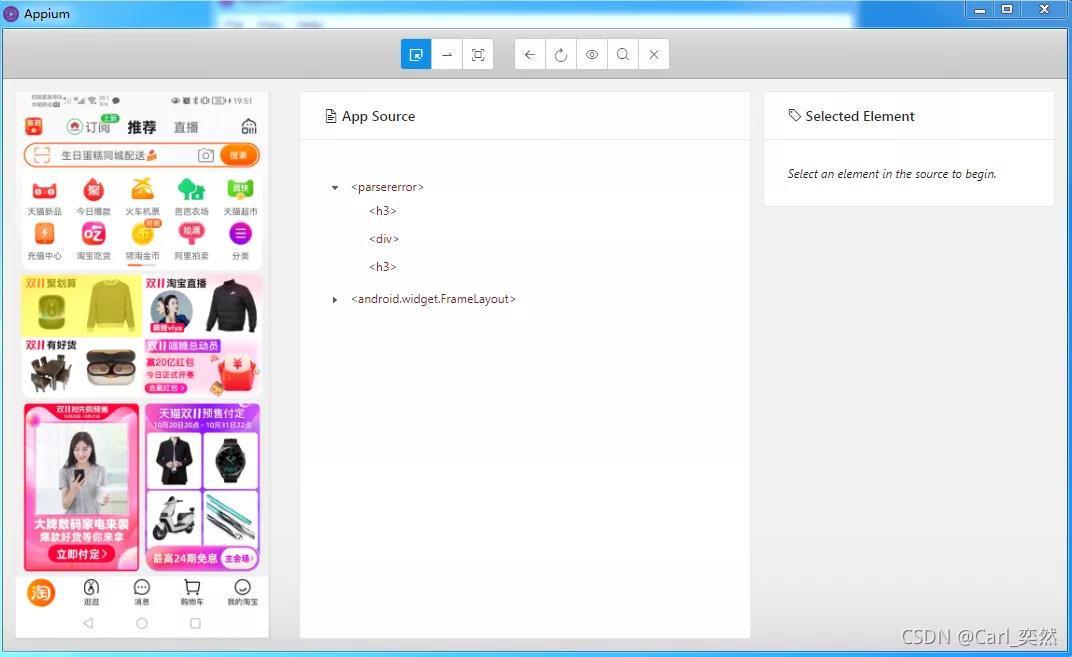The height and width of the screenshot is (657, 1072).
Task: Tap the orange 搜索 button
Action: (x=239, y=155)
